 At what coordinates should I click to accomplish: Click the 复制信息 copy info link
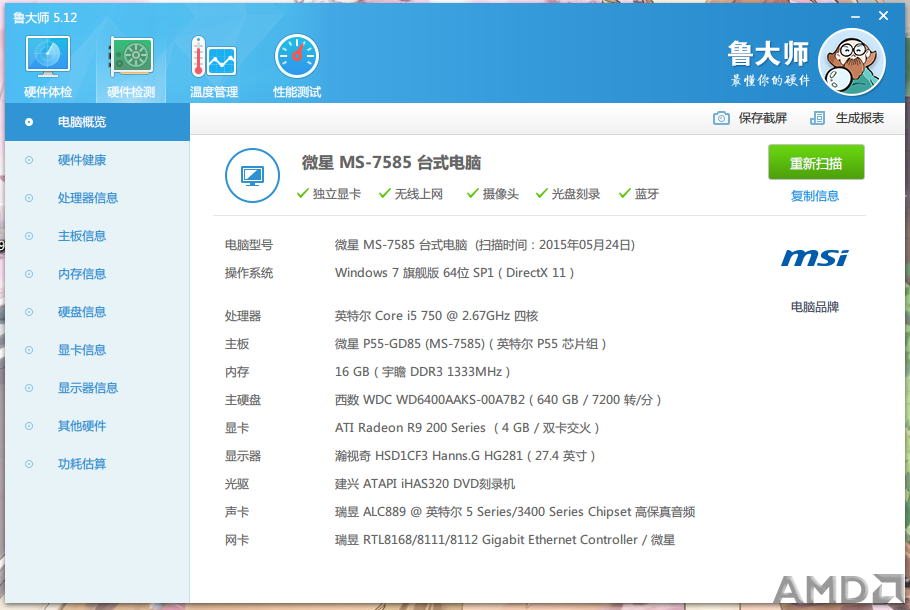coord(815,196)
